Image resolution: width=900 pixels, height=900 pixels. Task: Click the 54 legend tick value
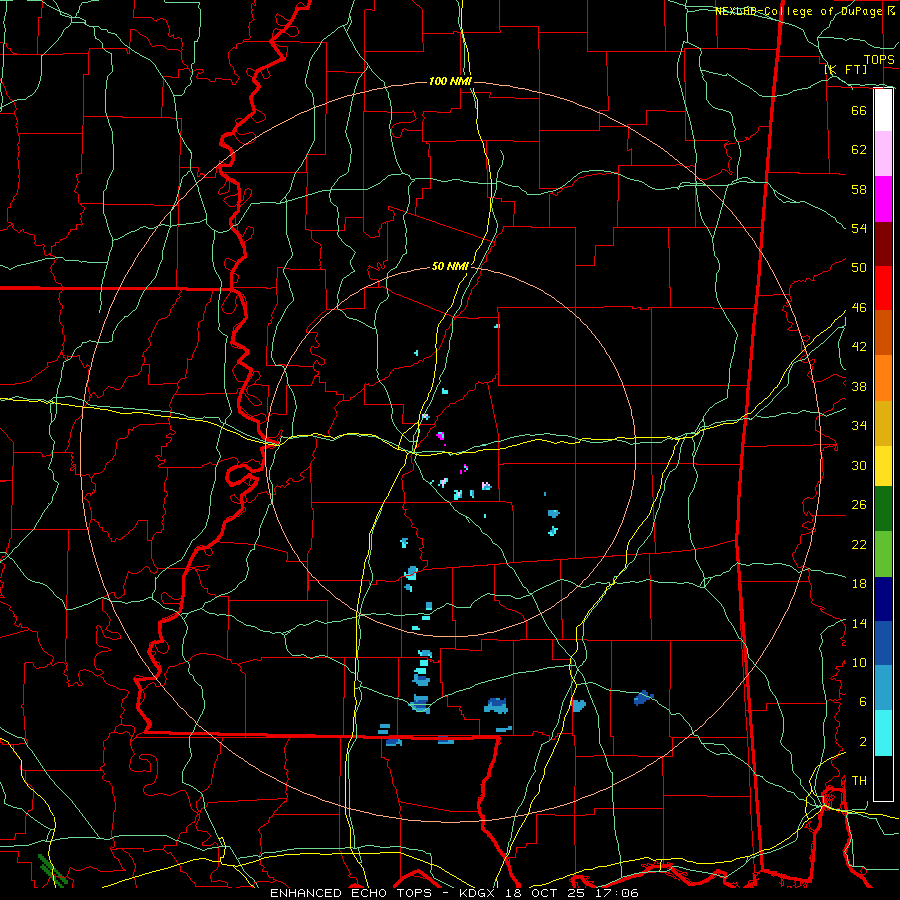(859, 228)
